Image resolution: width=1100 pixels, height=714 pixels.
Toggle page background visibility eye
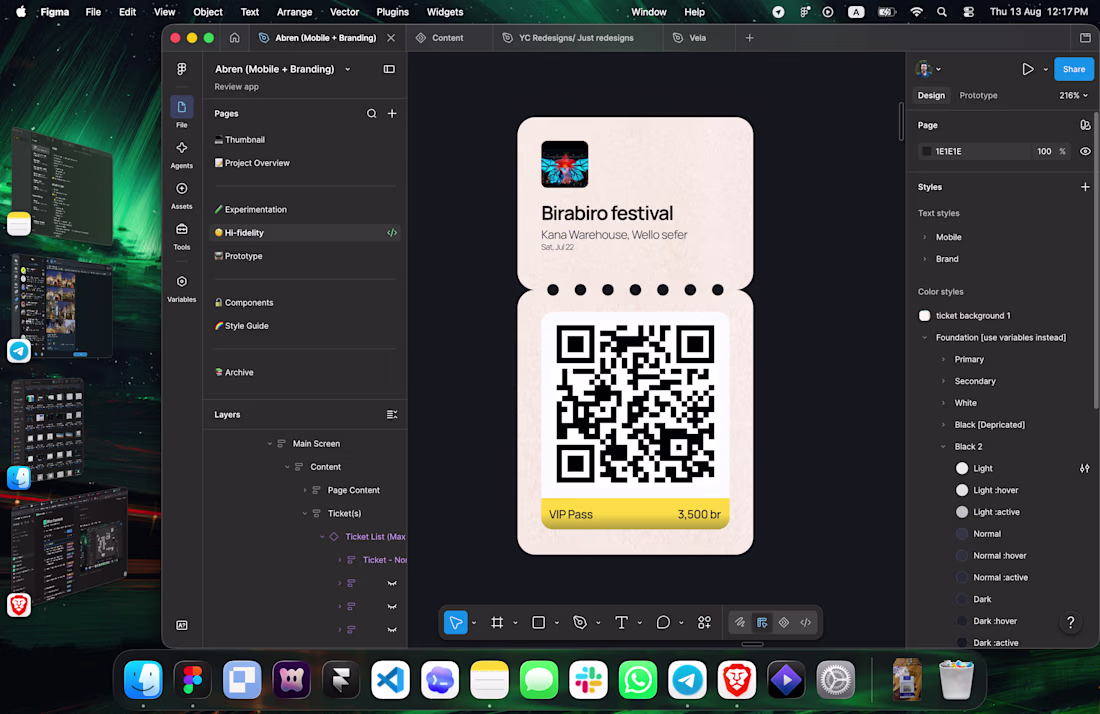coord(1085,151)
